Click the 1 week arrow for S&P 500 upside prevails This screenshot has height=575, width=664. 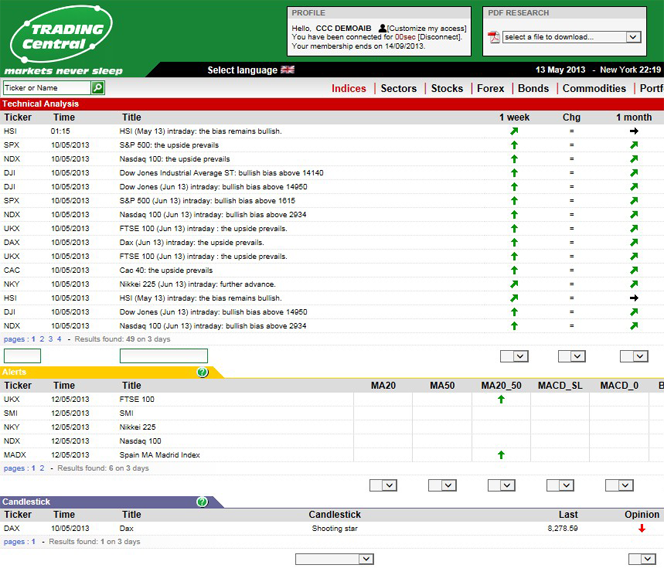514,145
